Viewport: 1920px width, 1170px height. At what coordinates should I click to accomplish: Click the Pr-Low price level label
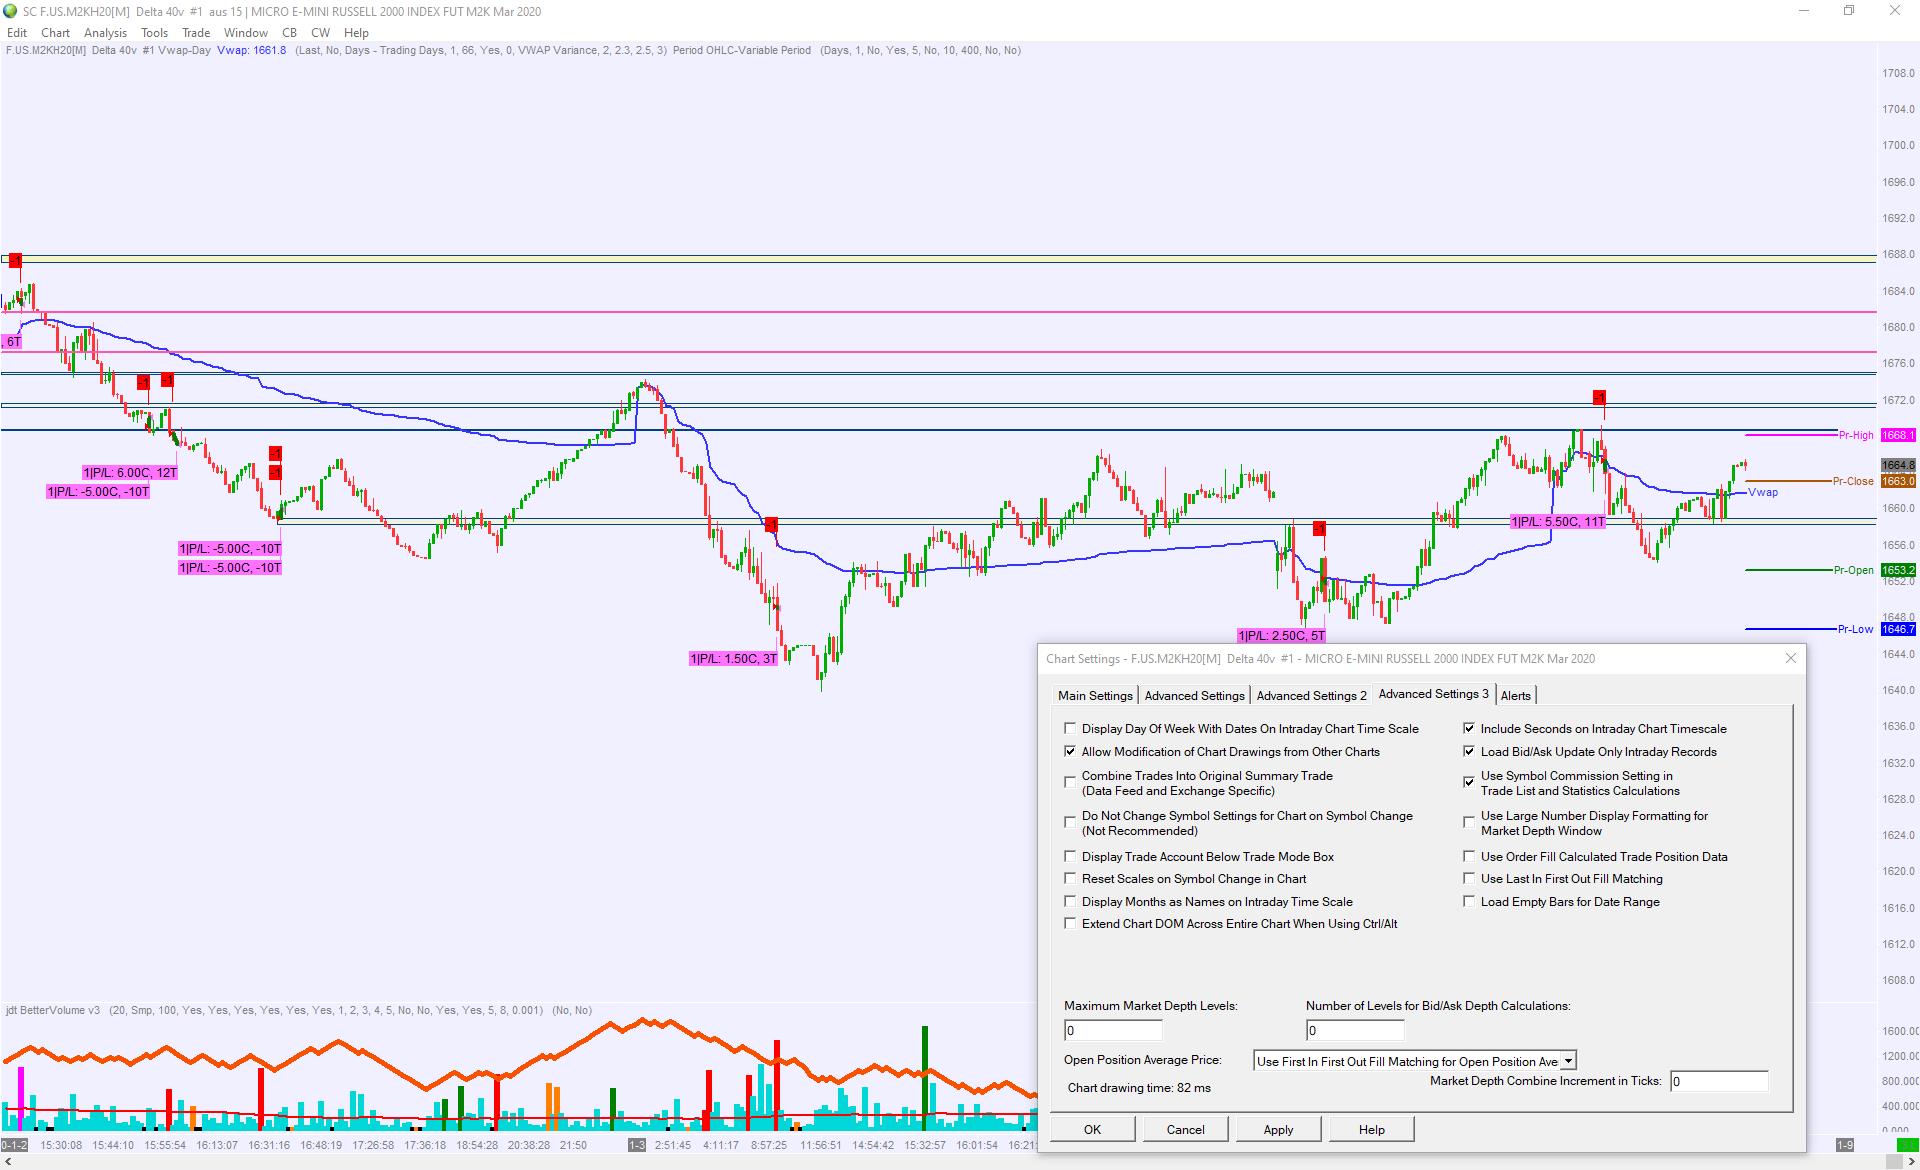(x=1855, y=629)
